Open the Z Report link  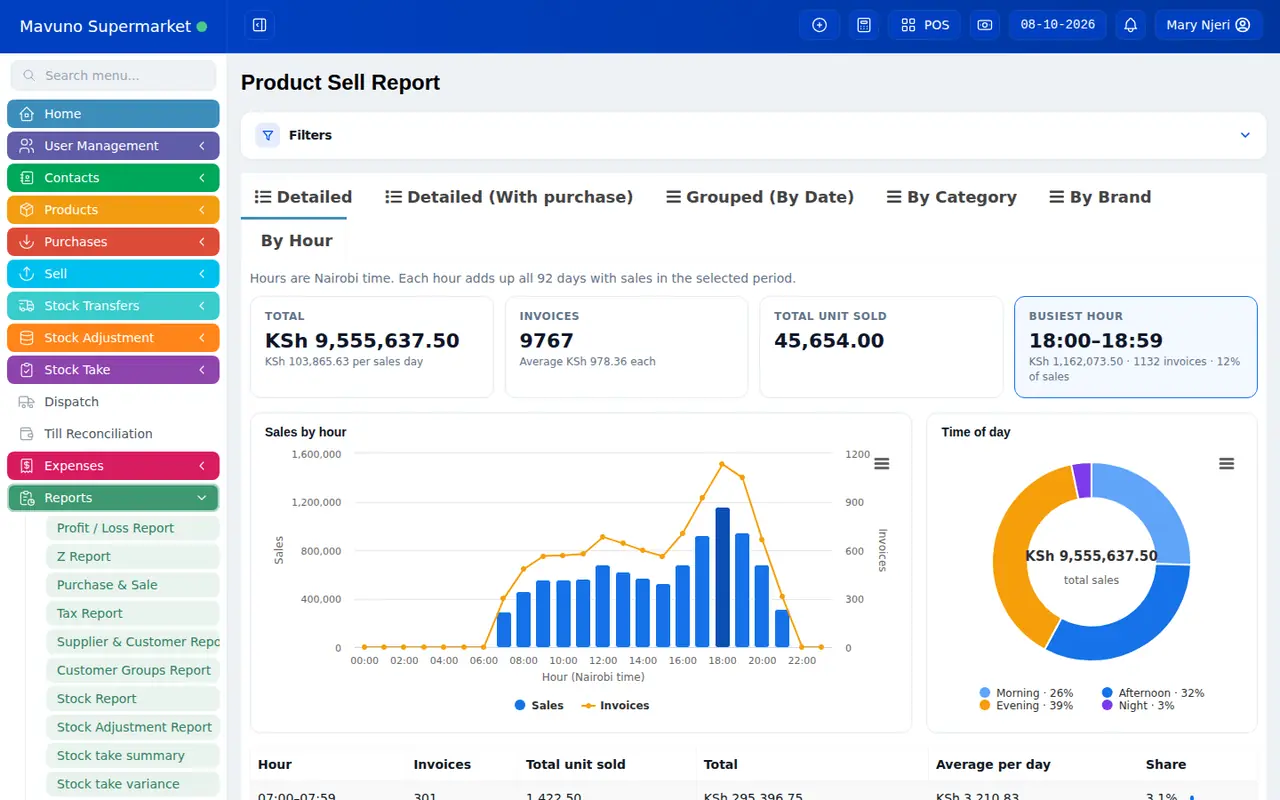132,557
